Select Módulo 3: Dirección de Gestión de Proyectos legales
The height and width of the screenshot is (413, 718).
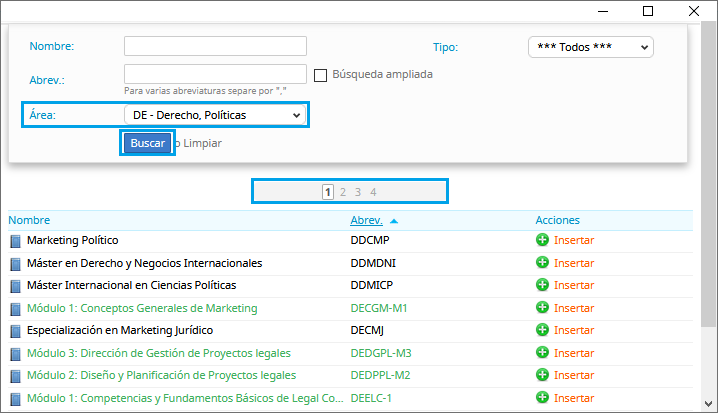click(159, 353)
